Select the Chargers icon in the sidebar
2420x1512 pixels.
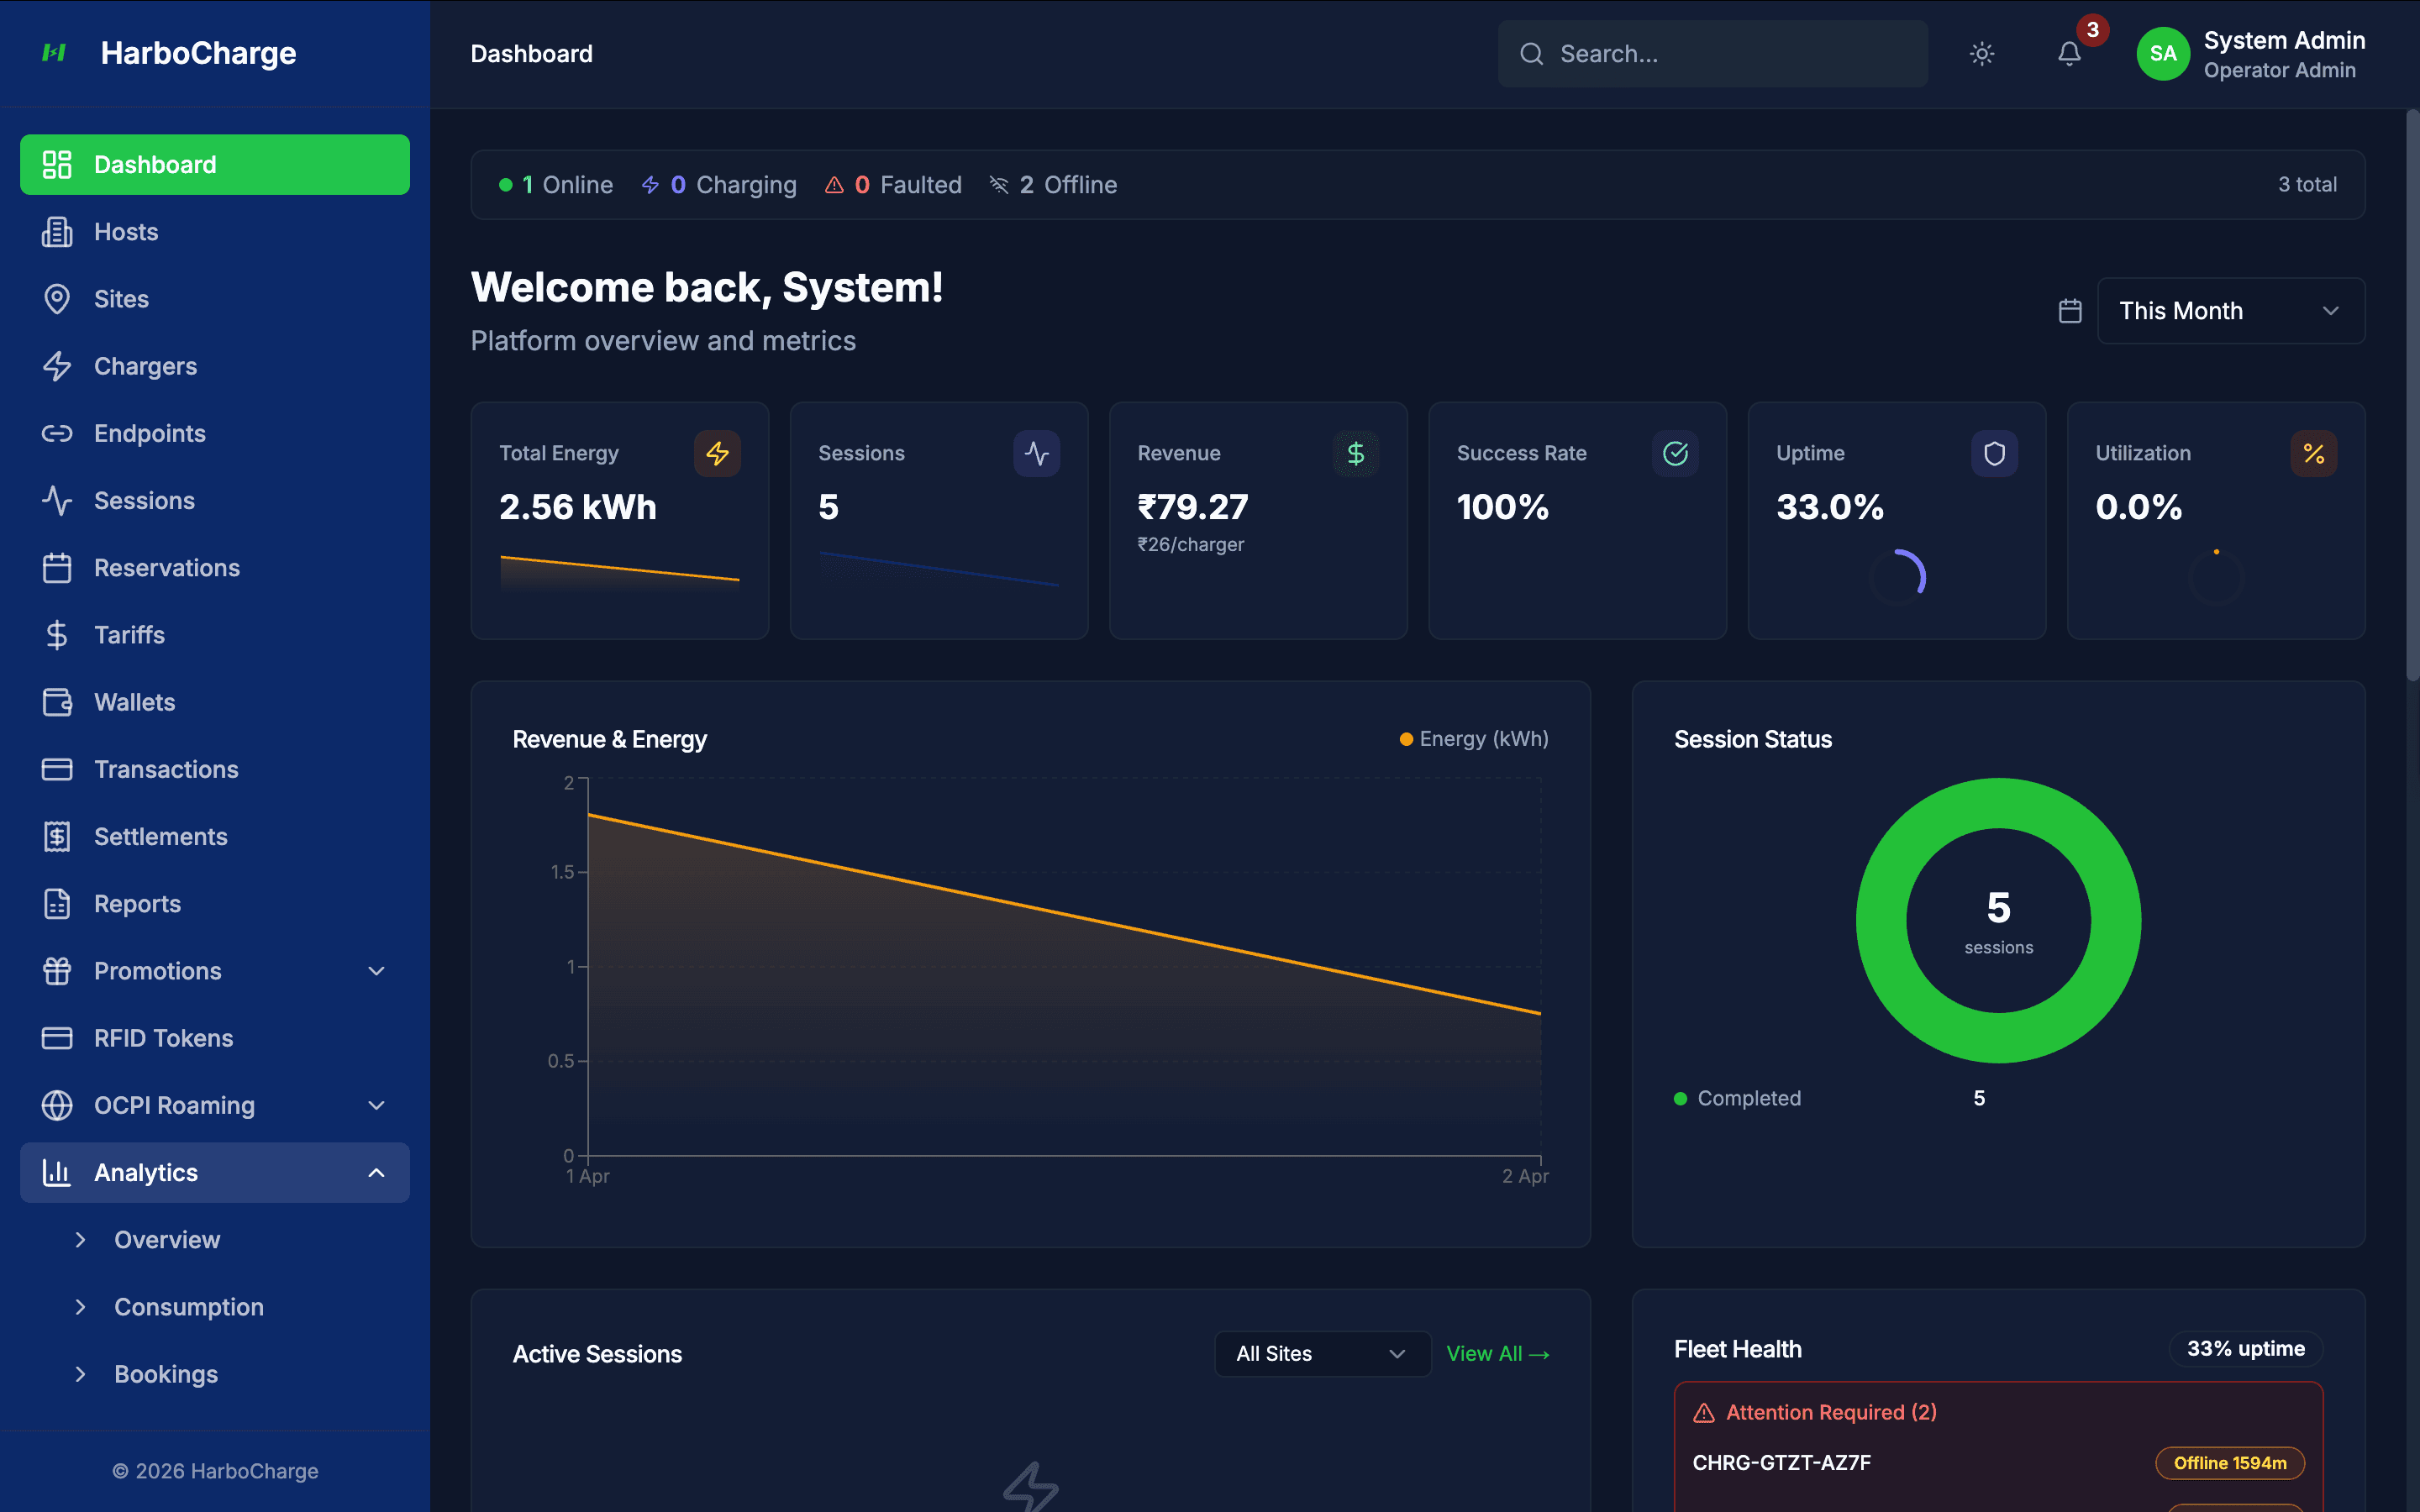point(57,366)
